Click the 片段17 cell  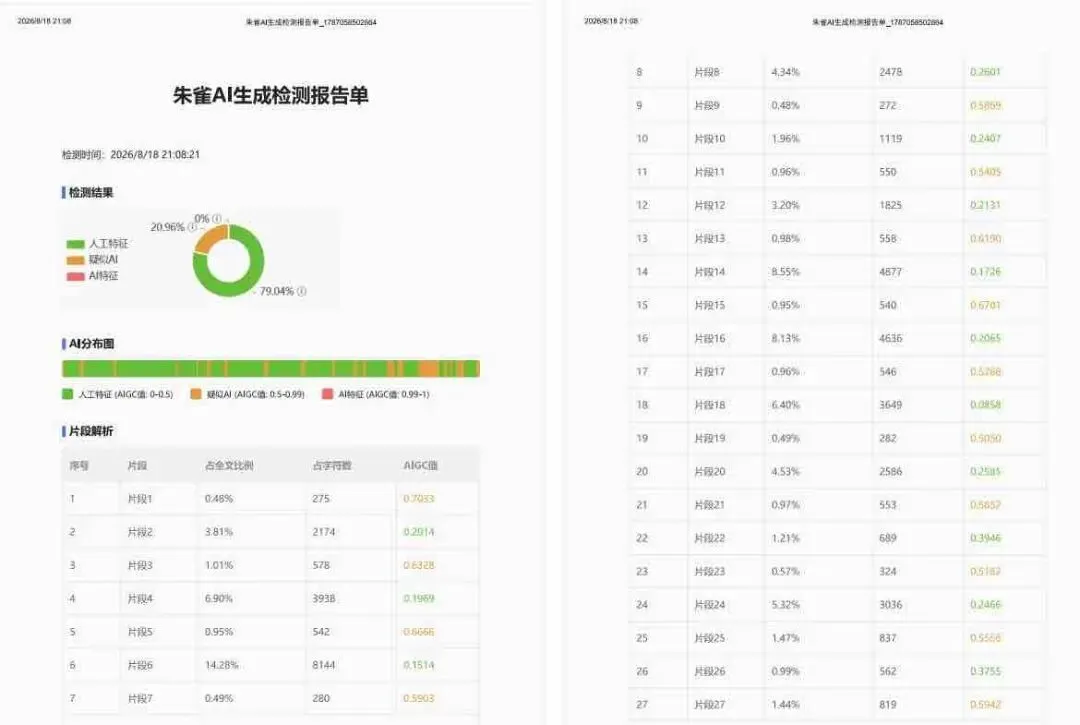709,371
